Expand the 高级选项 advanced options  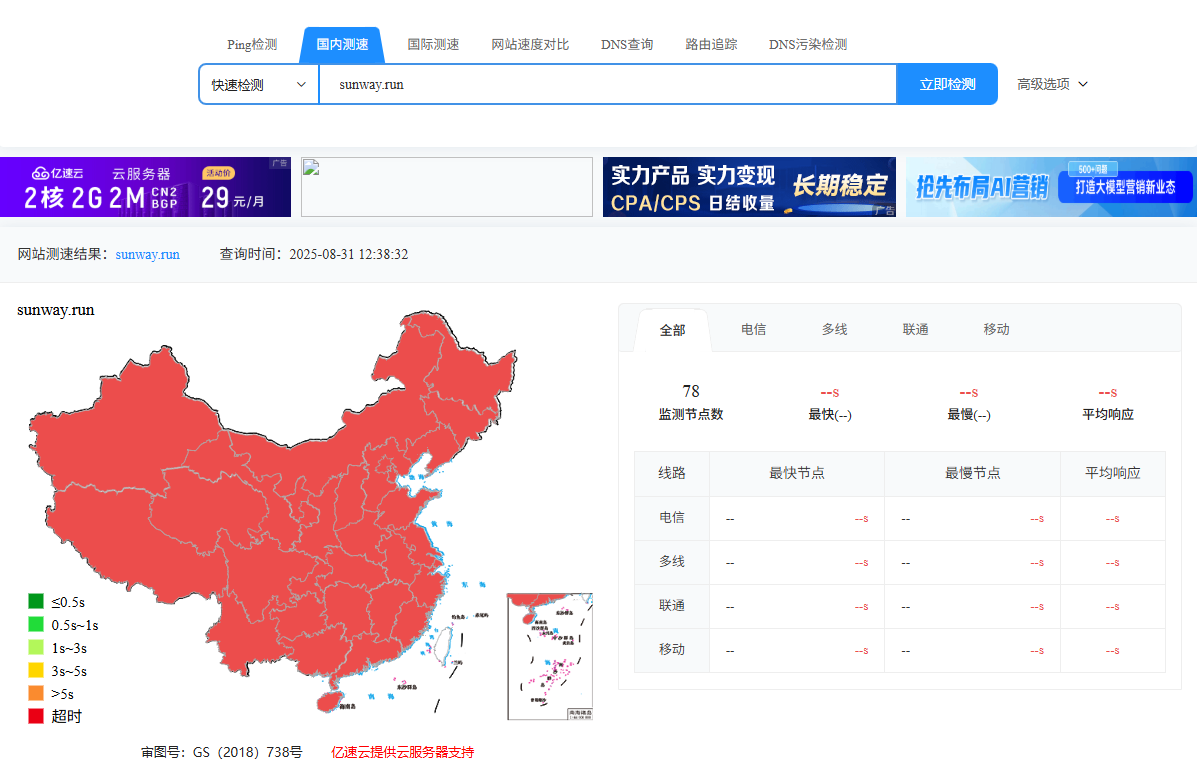1052,85
